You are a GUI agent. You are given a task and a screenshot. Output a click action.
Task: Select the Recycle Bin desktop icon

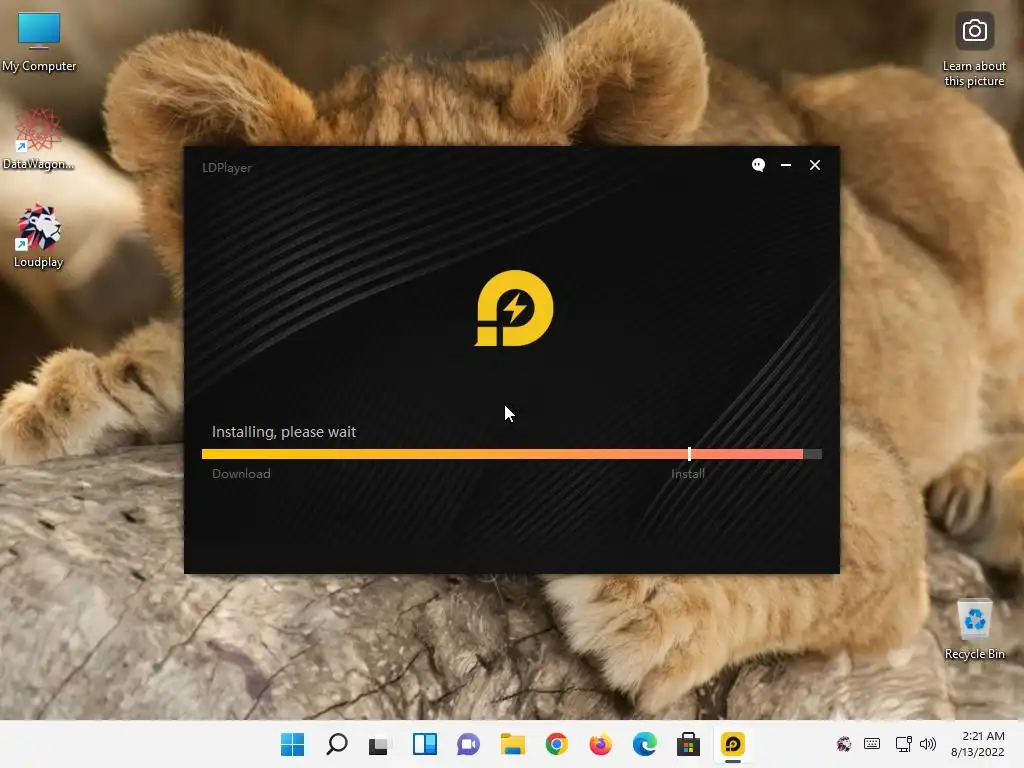(974, 629)
